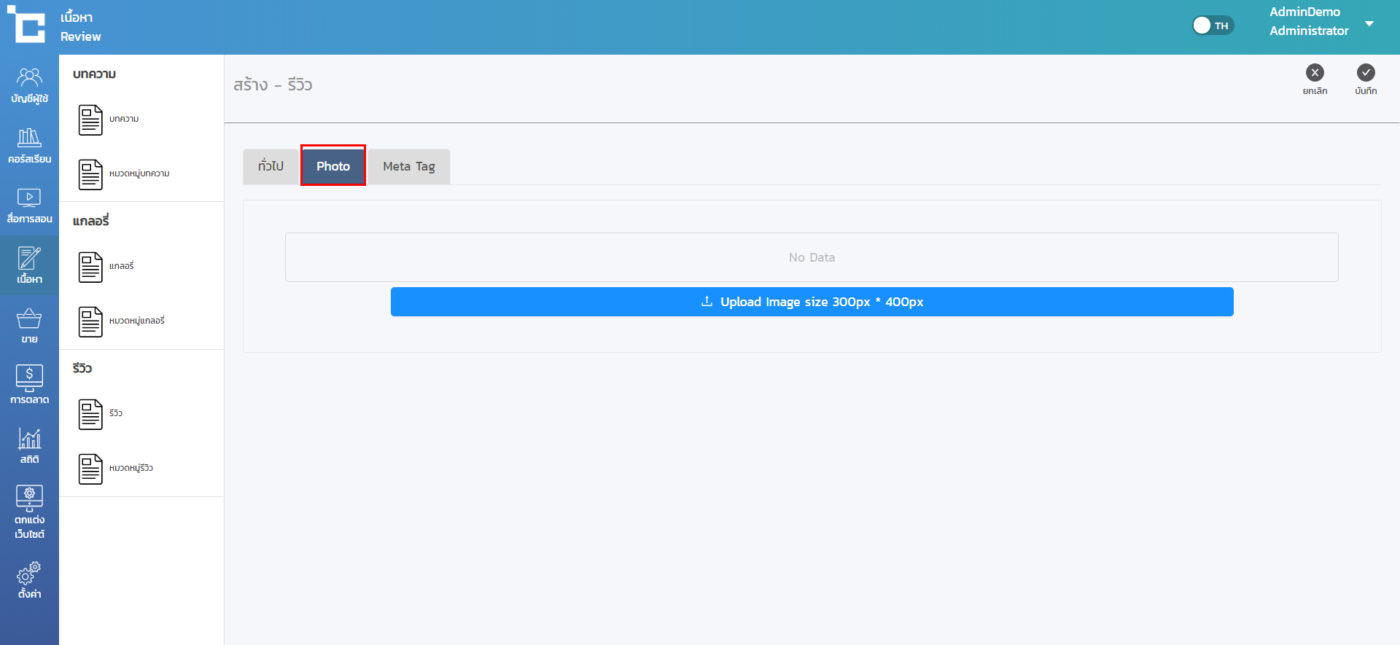The image size is (1400, 645).
Task: Select the Photo tab
Action: [333, 167]
